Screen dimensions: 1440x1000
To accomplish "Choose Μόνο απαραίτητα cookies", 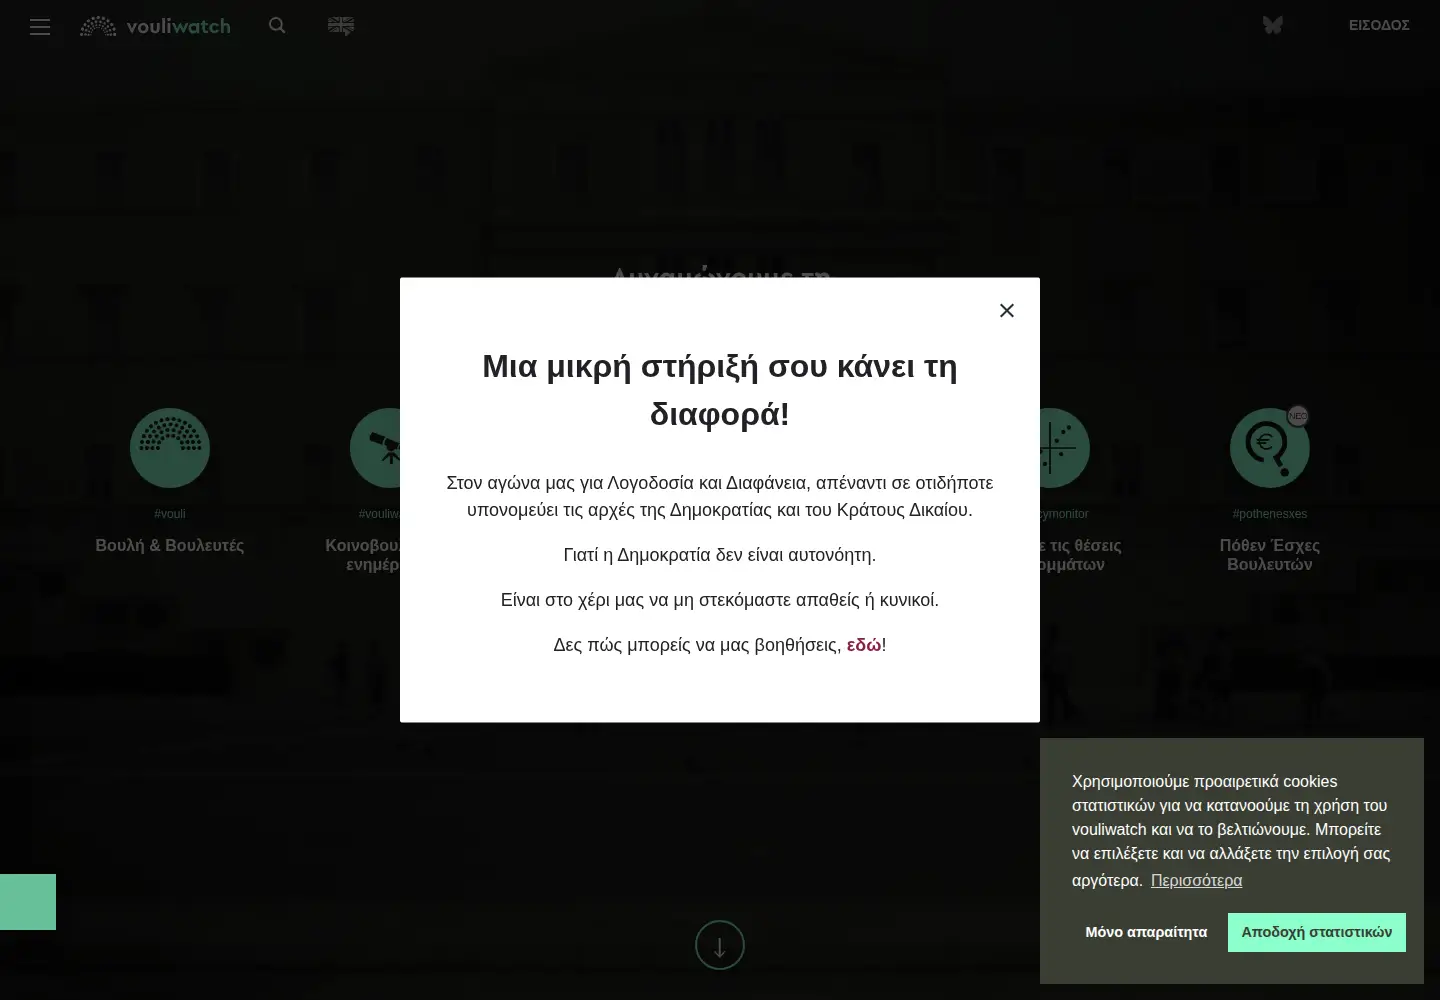I will click(x=1146, y=932).
